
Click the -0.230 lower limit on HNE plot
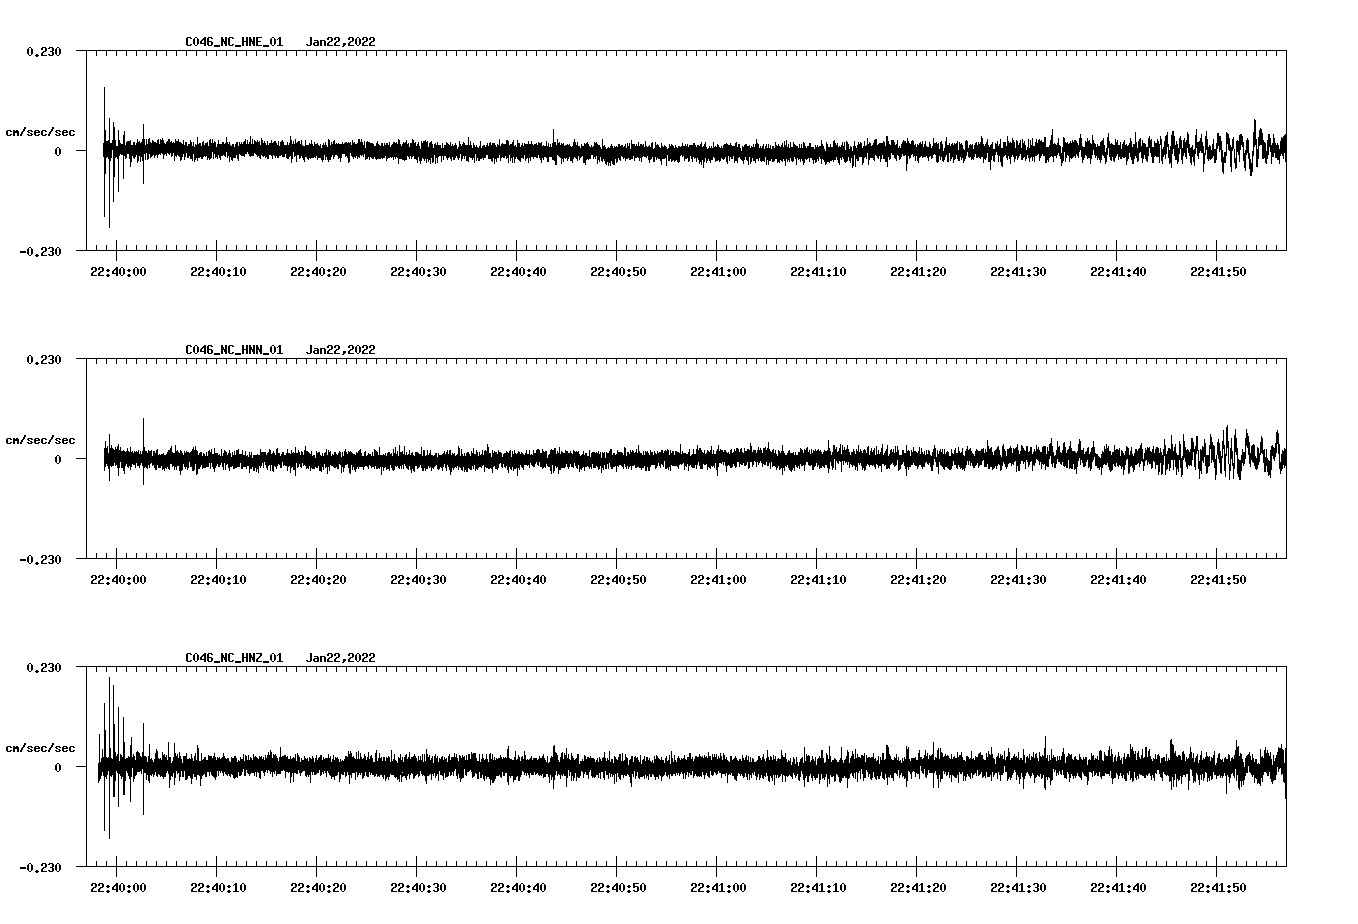pyautogui.click(x=40, y=251)
